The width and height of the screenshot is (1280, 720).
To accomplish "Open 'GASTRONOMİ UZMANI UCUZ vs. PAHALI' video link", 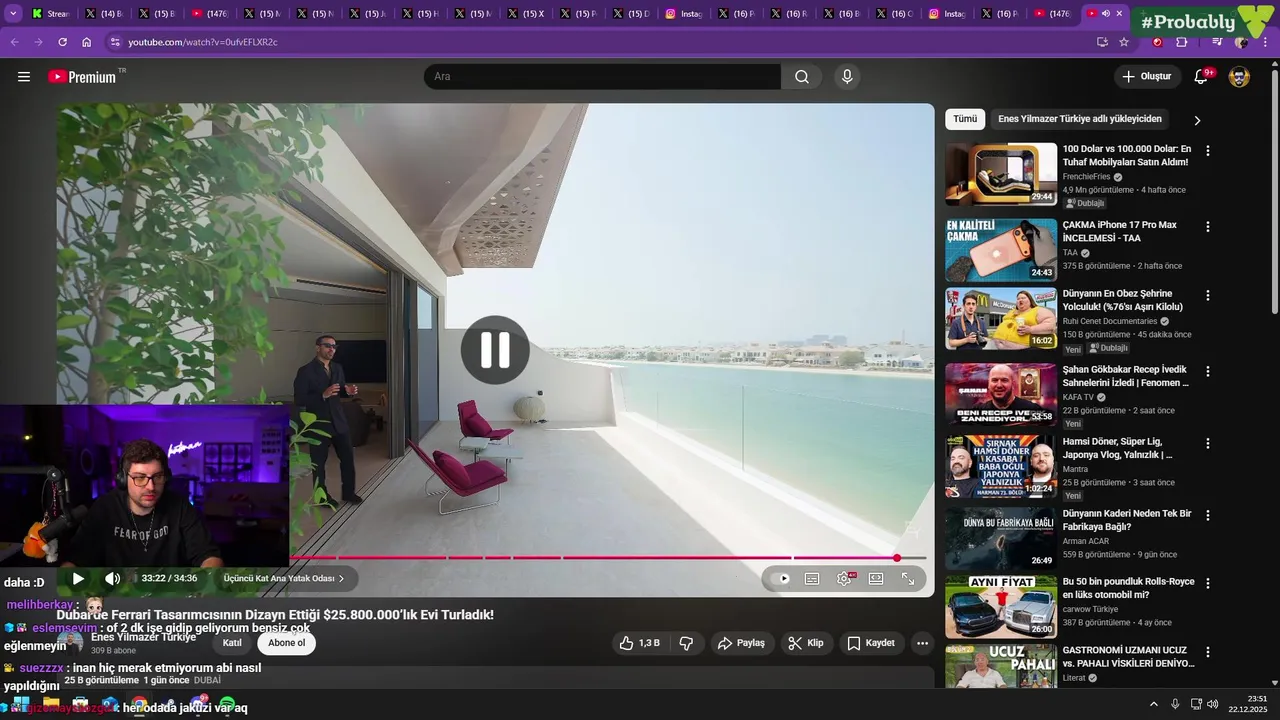I will [1129, 656].
